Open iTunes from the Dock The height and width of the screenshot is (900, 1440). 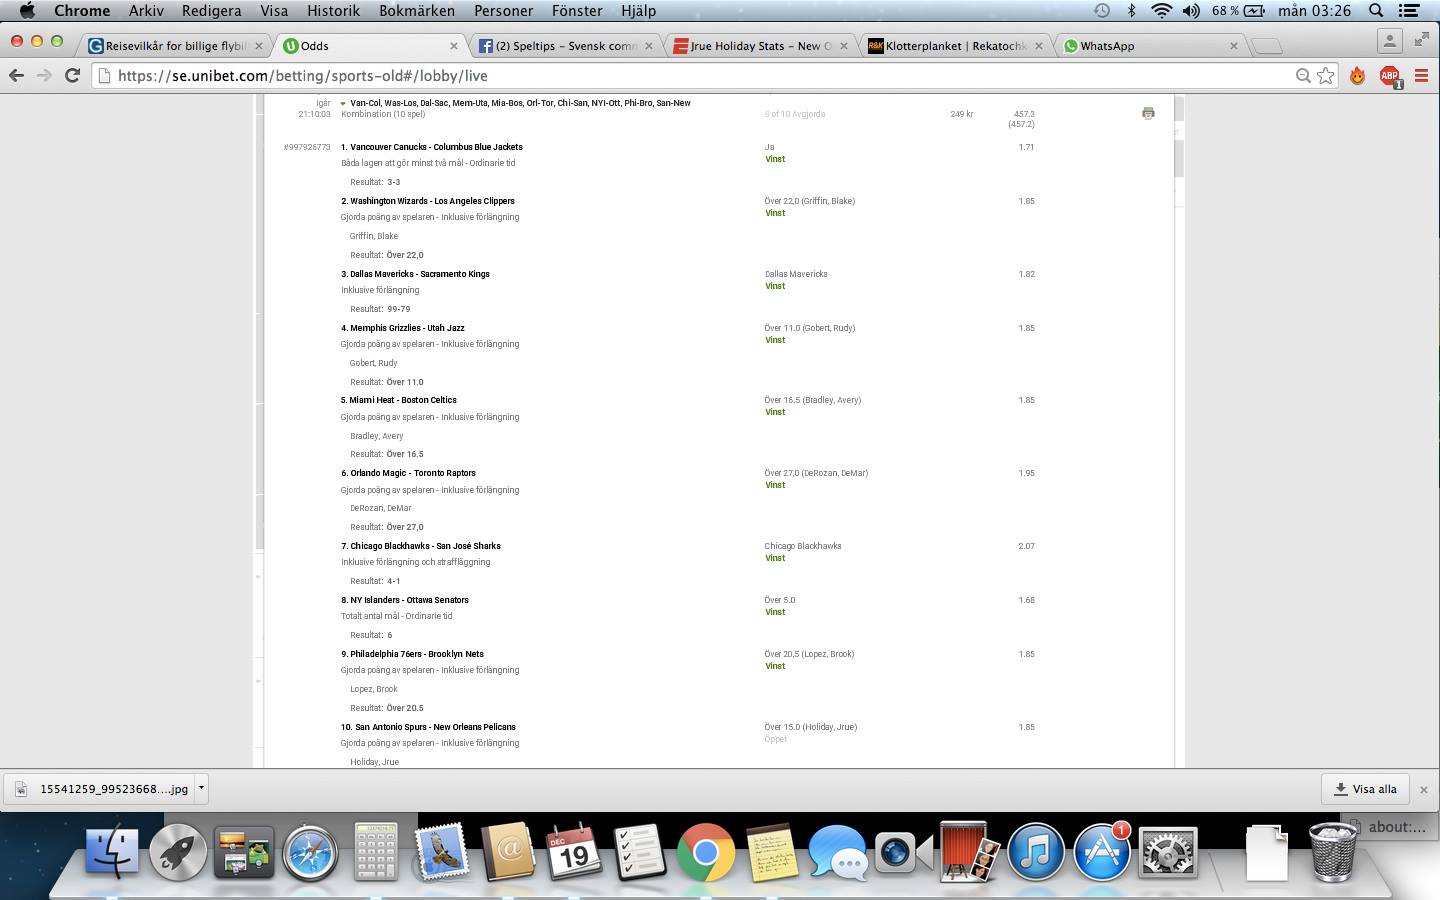[1036, 852]
